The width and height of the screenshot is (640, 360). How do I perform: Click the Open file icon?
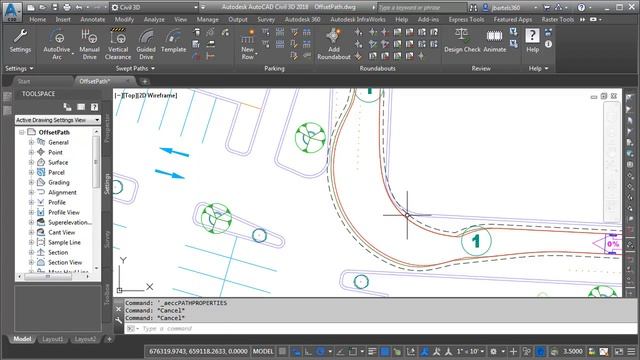[43, 7]
